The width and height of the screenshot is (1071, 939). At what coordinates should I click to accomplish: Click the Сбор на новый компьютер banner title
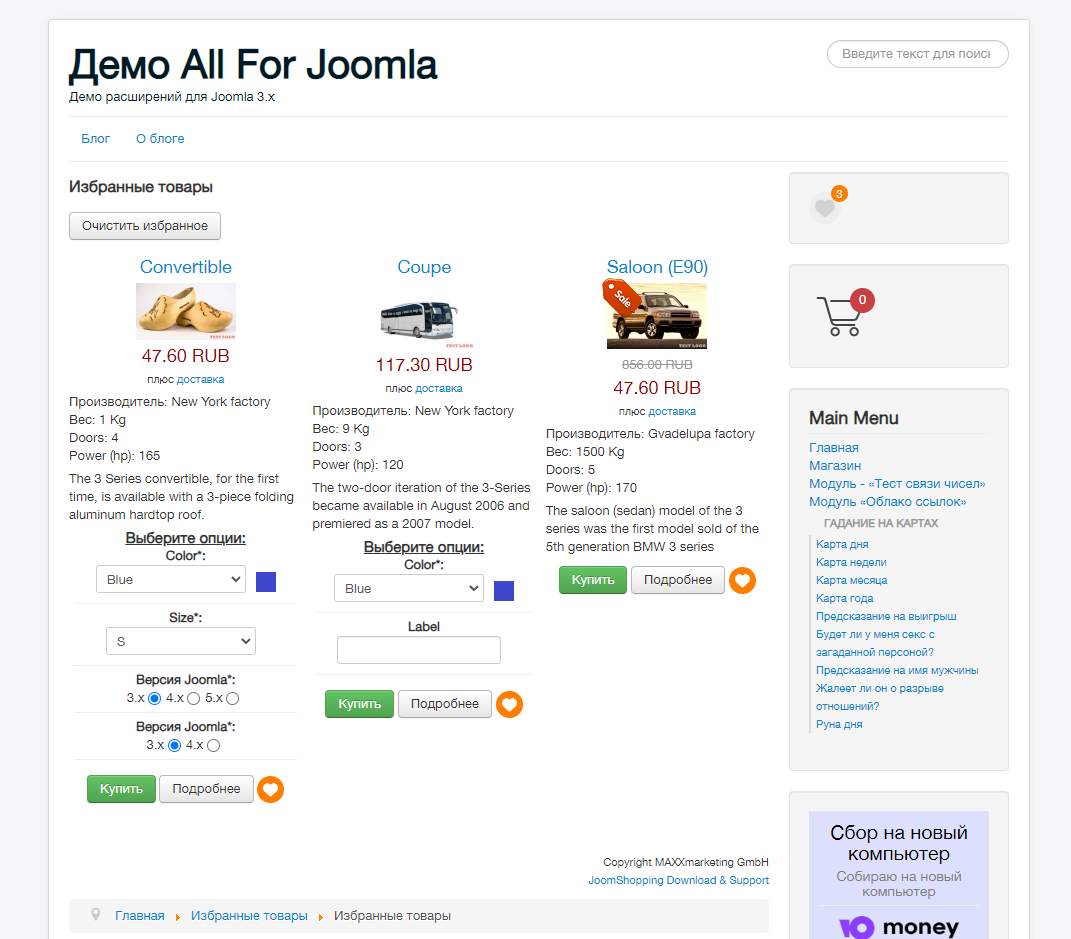(x=899, y=843)
